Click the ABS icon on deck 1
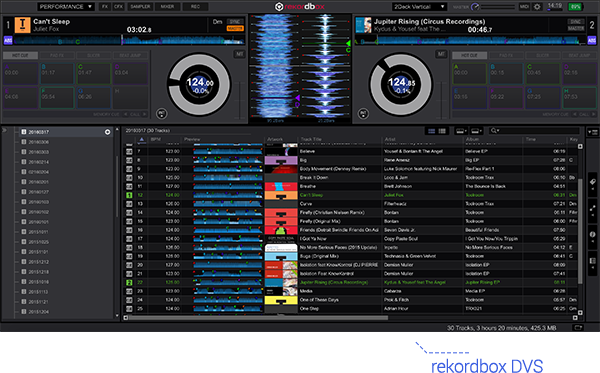This screenshot has height=373, width=600. [8, 40]
